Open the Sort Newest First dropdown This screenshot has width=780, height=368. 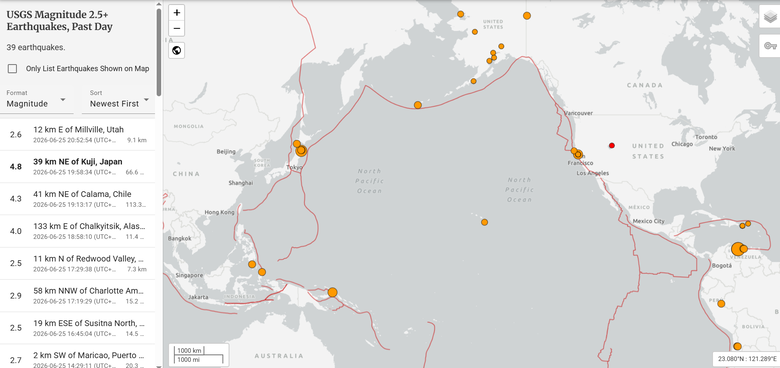(x=119, y=99)
